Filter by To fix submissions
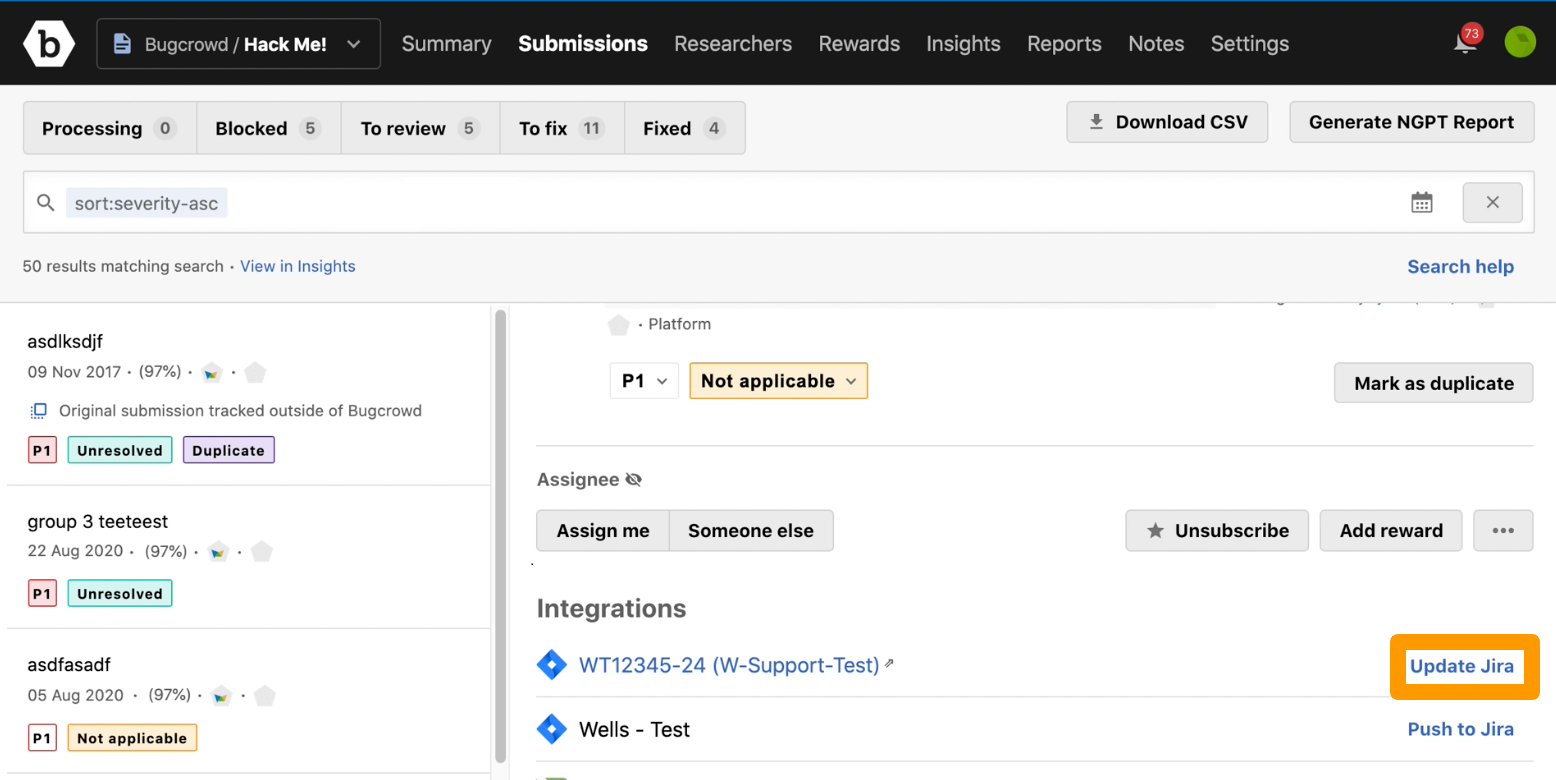Screen dimensions: 1556x780 [x=562, y=128]
